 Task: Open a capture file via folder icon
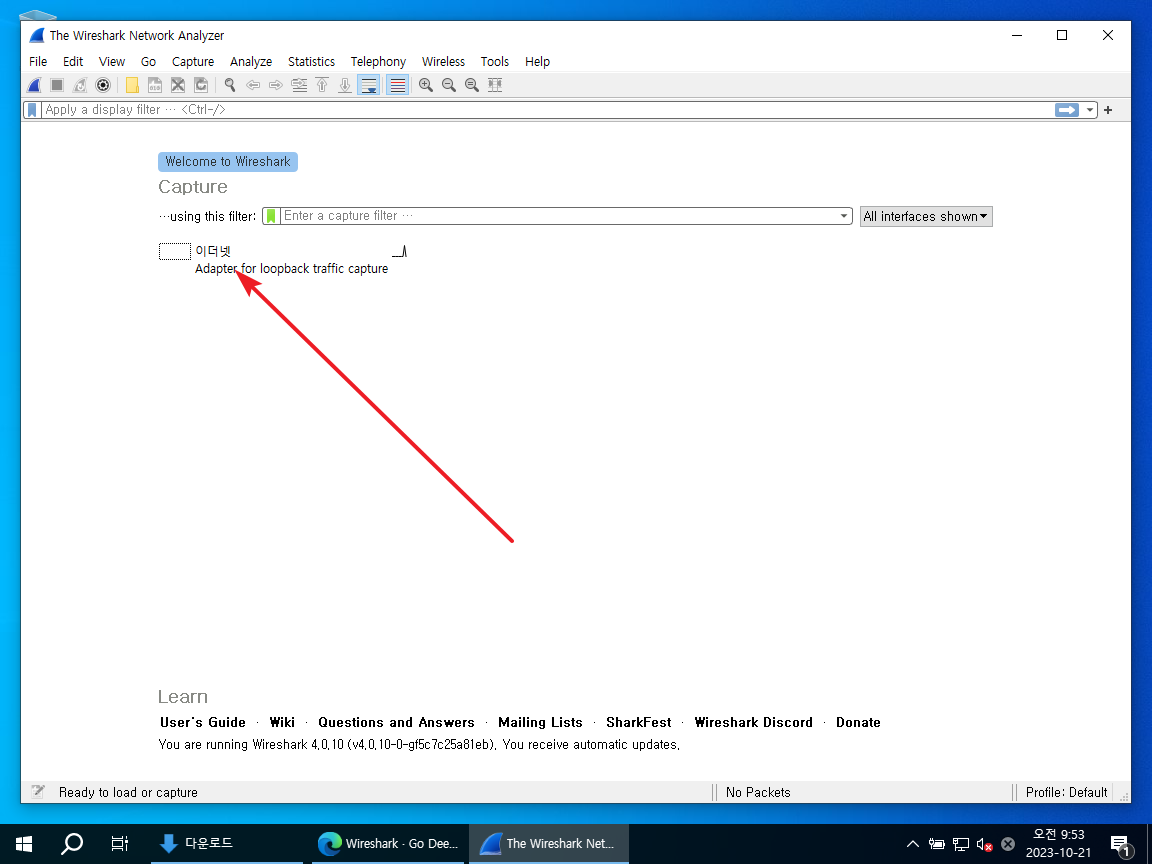(x=132, y=85)
